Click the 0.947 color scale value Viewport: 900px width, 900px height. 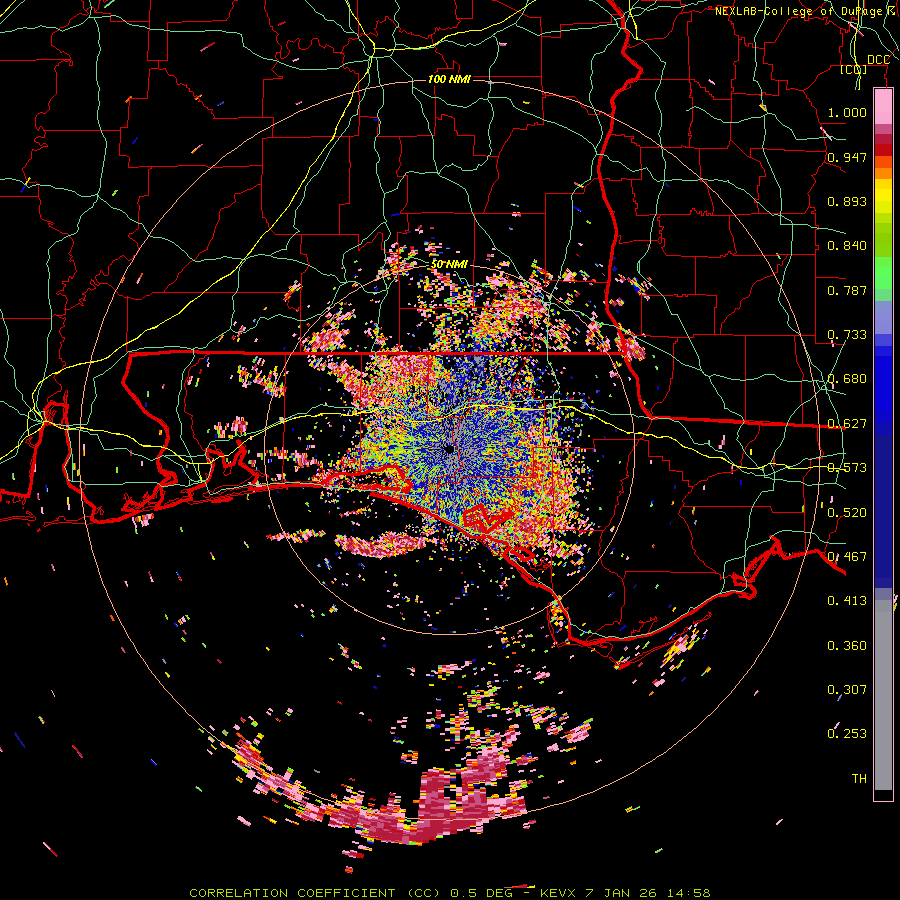point(847,157)
